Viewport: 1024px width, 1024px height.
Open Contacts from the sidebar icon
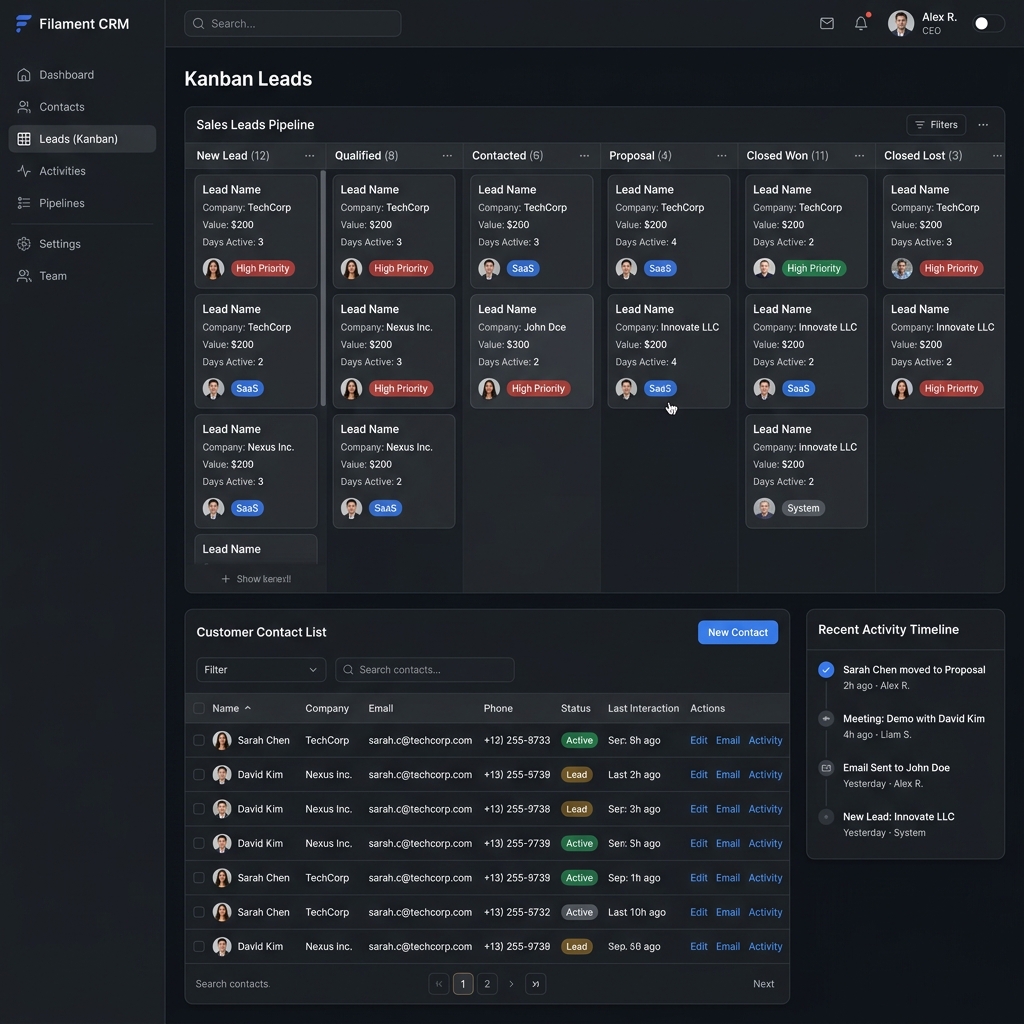22,106
